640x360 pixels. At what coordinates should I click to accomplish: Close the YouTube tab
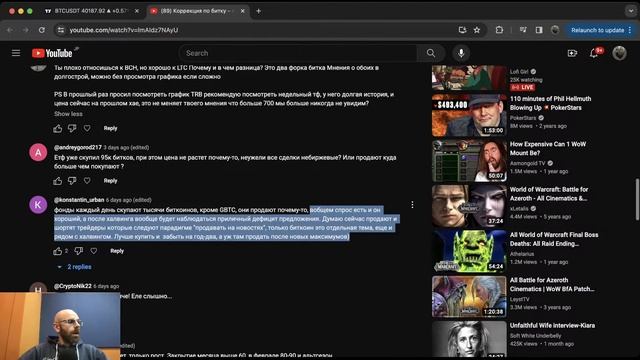242,11
